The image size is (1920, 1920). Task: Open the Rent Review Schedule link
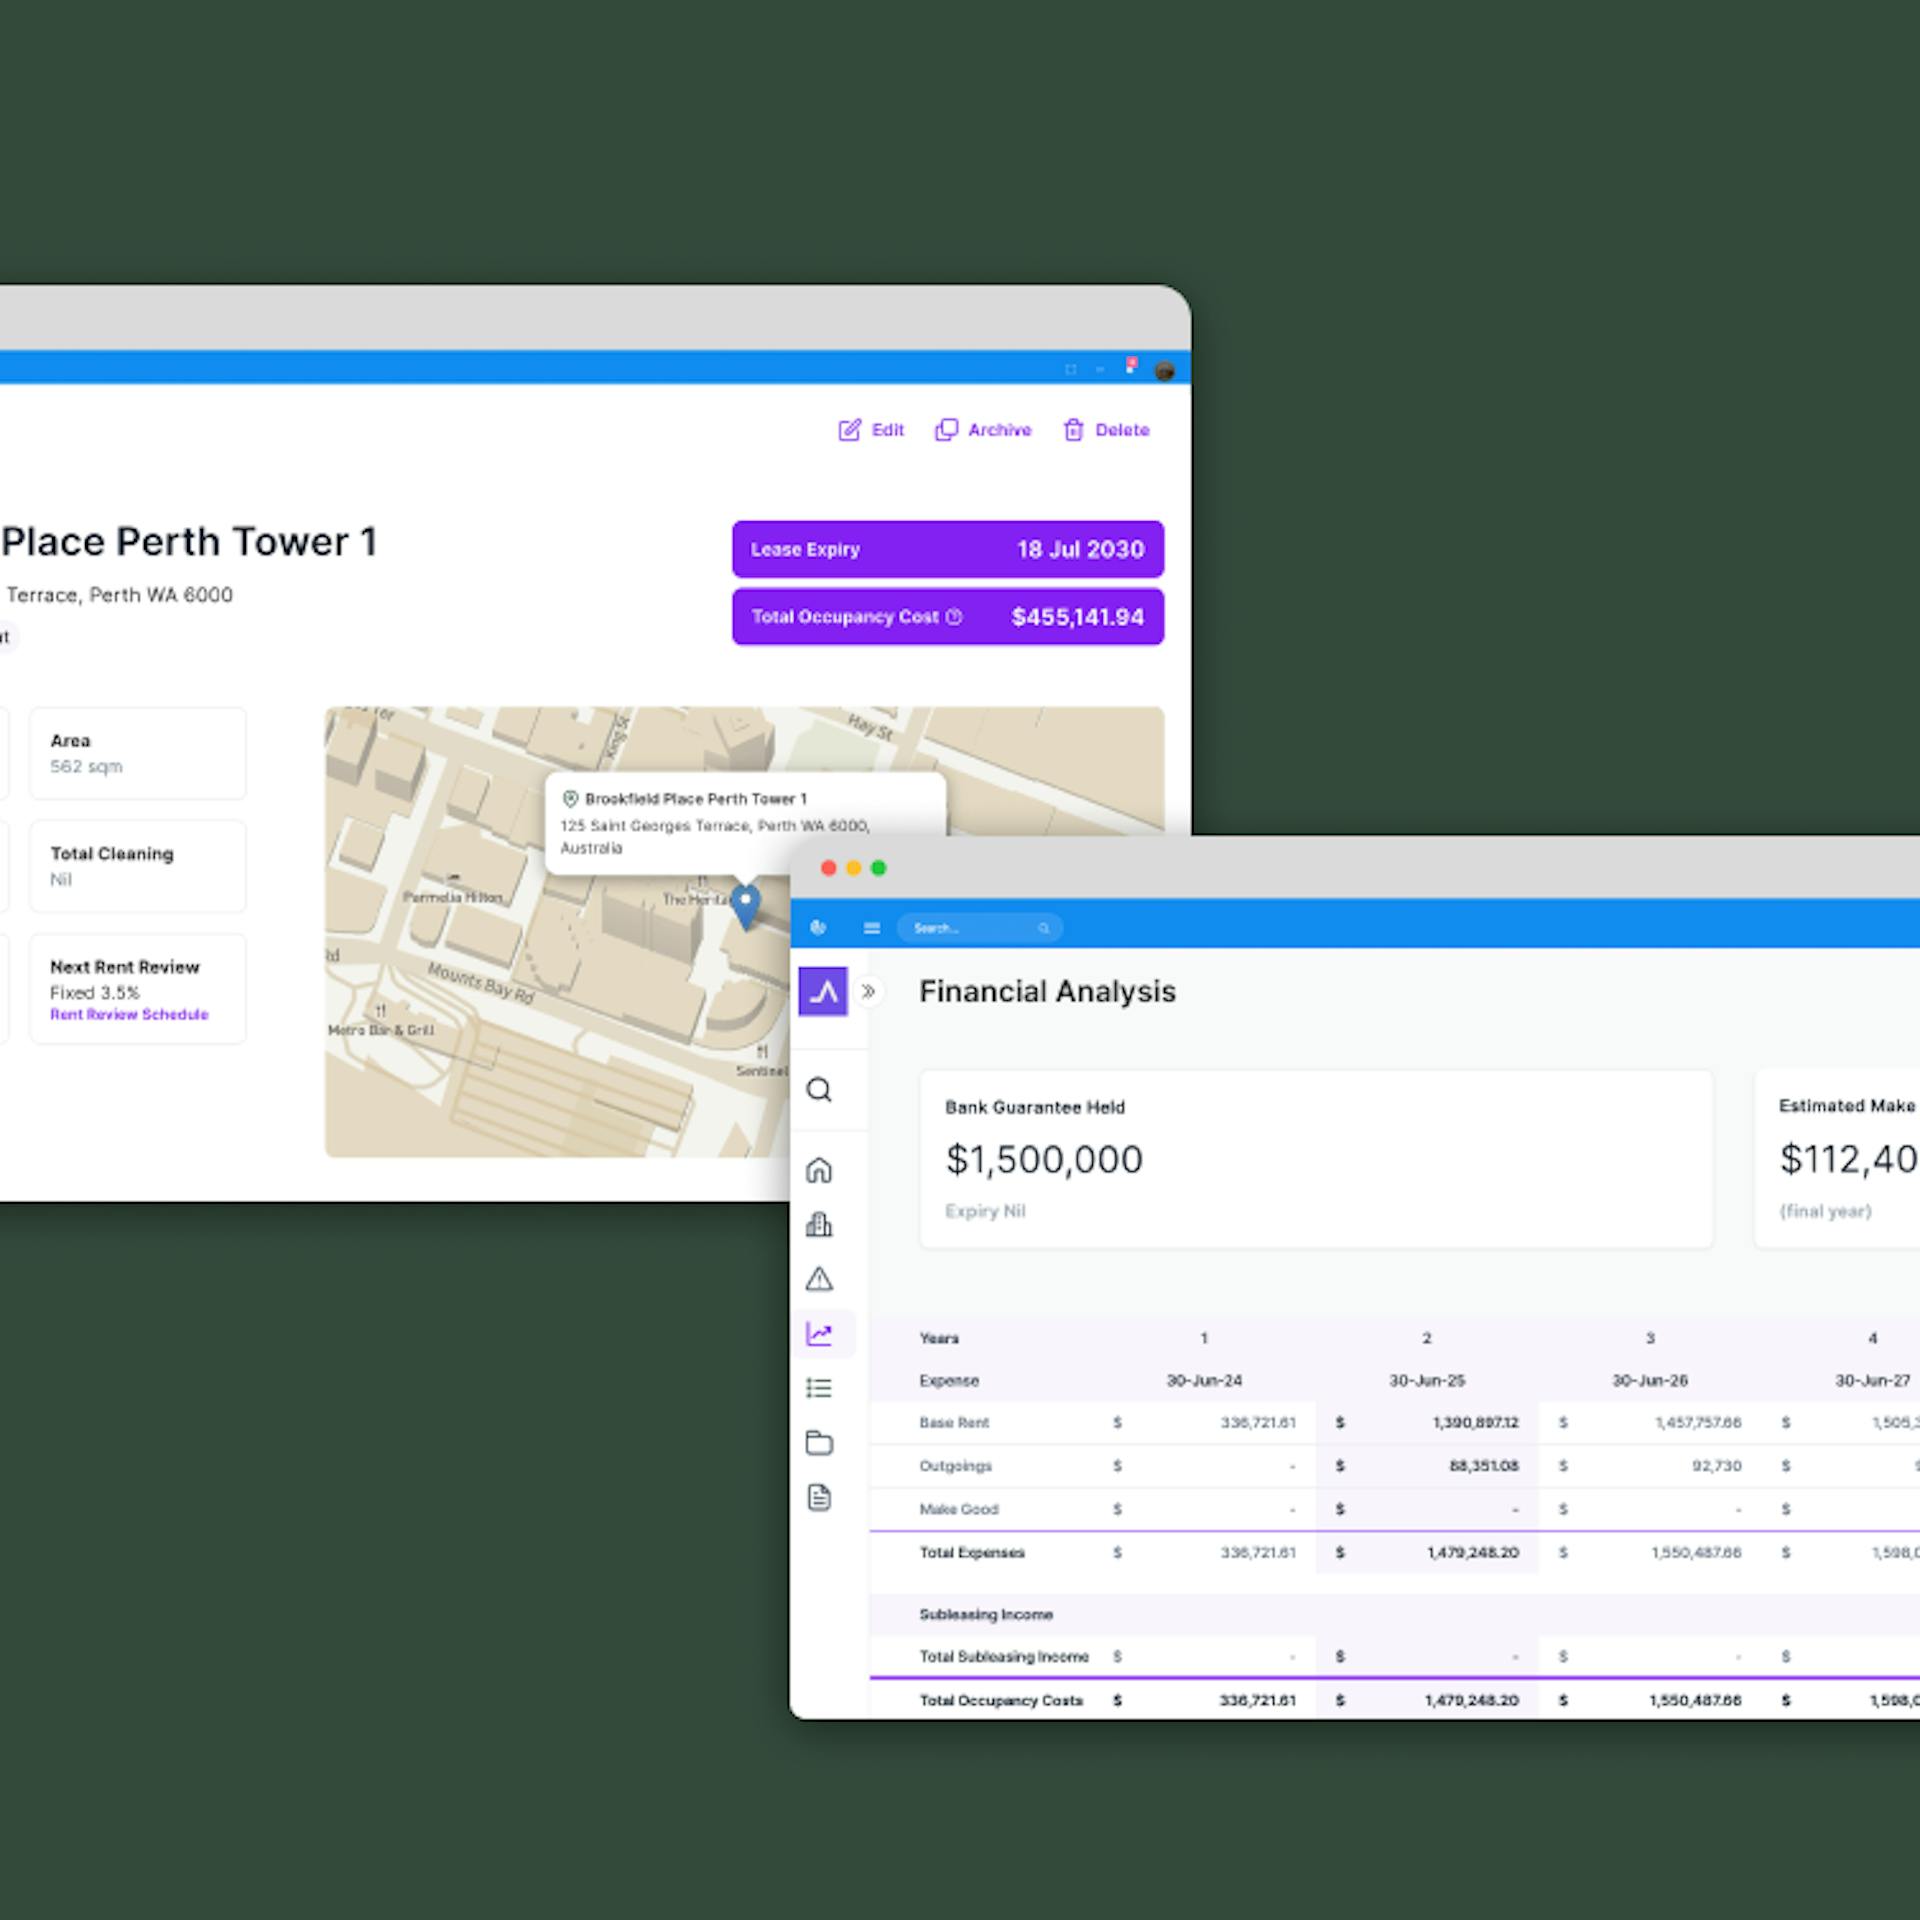129,1014
